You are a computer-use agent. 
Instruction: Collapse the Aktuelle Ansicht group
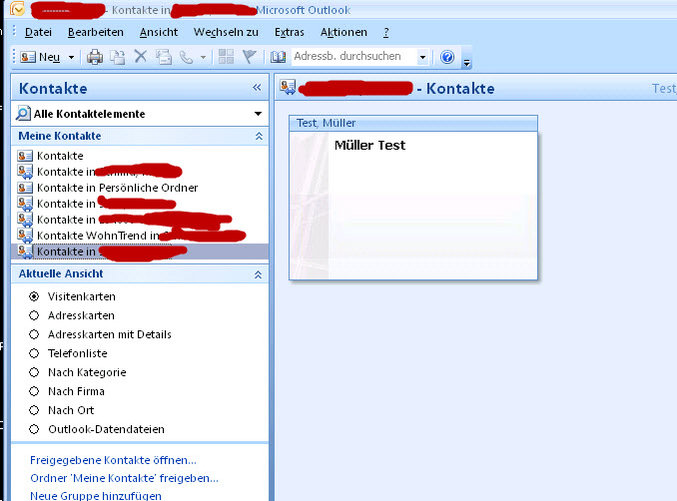tap(258, 275)
